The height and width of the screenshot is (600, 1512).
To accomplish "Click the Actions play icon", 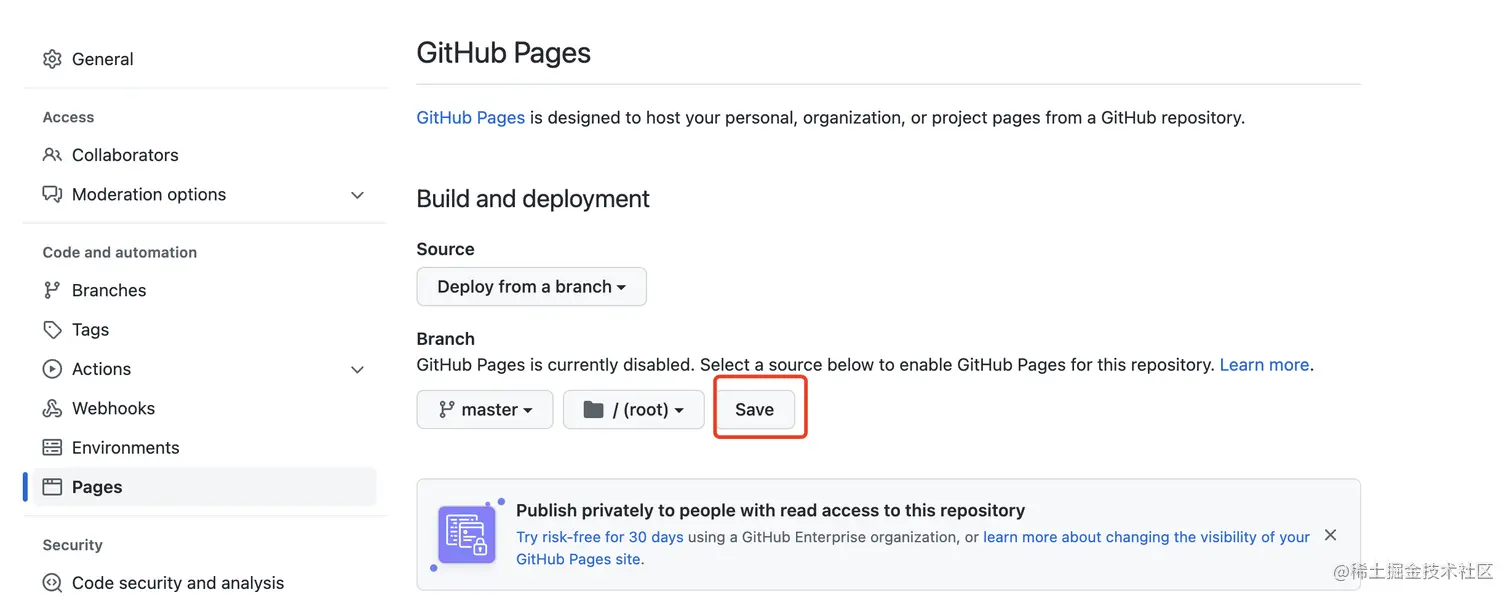I will click(52, 369).
